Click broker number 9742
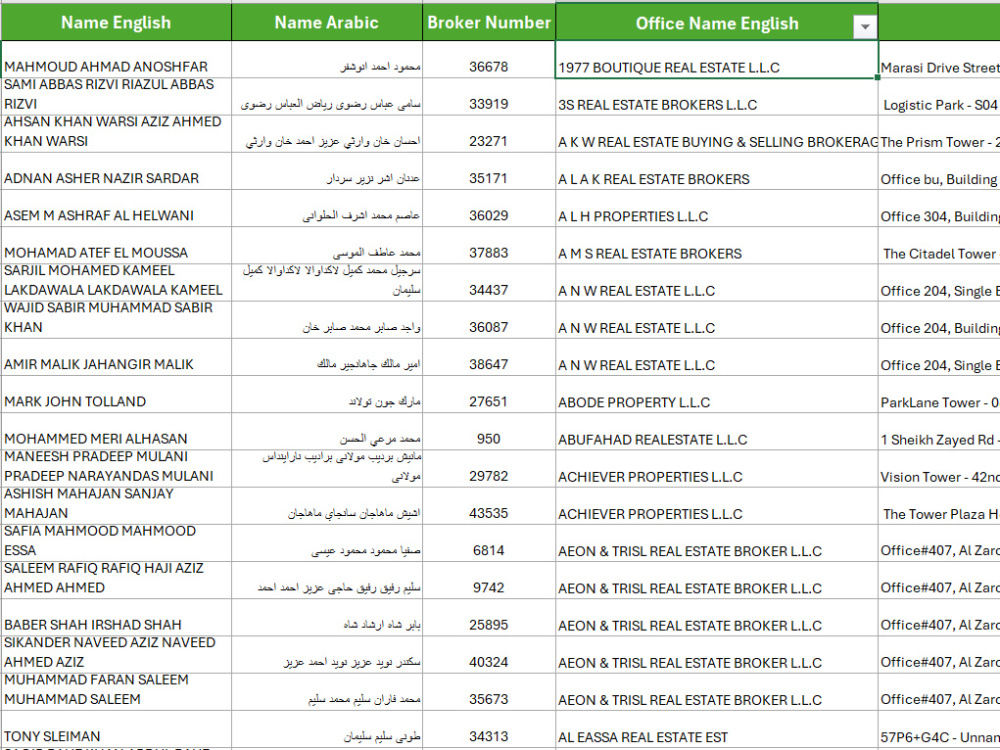 click(489, 580)
